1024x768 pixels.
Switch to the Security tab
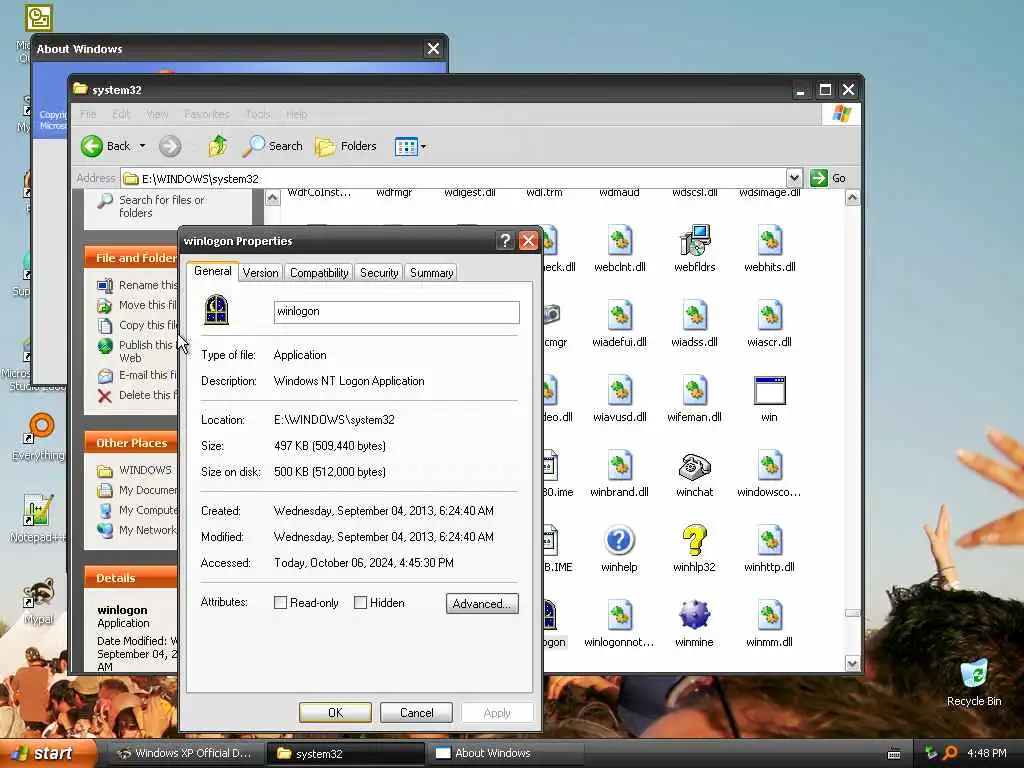[x=379, y=273]
